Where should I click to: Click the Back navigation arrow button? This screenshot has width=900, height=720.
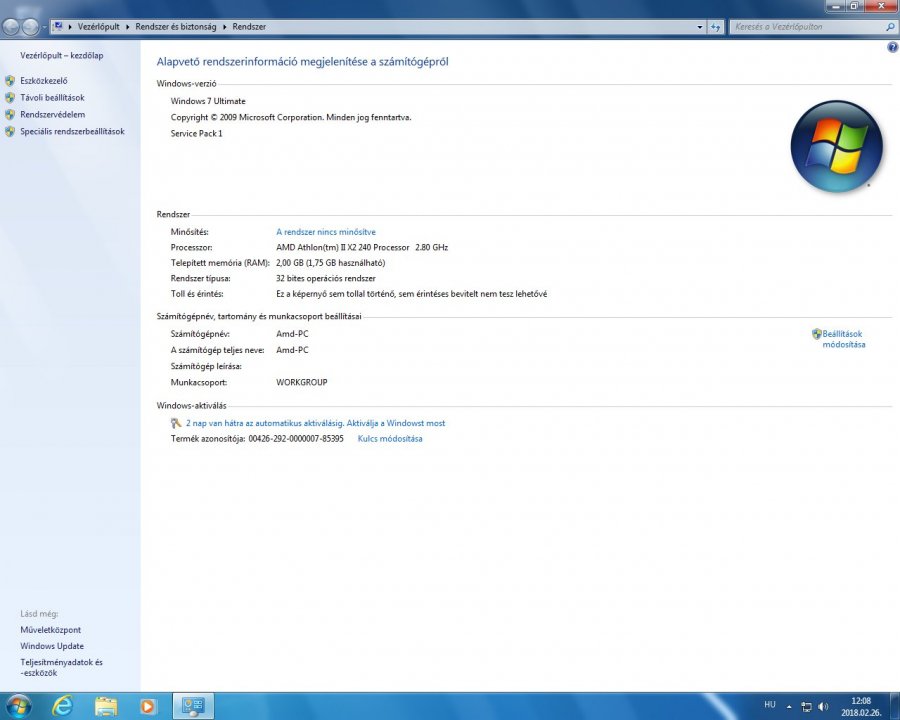[x=11, y=26]
